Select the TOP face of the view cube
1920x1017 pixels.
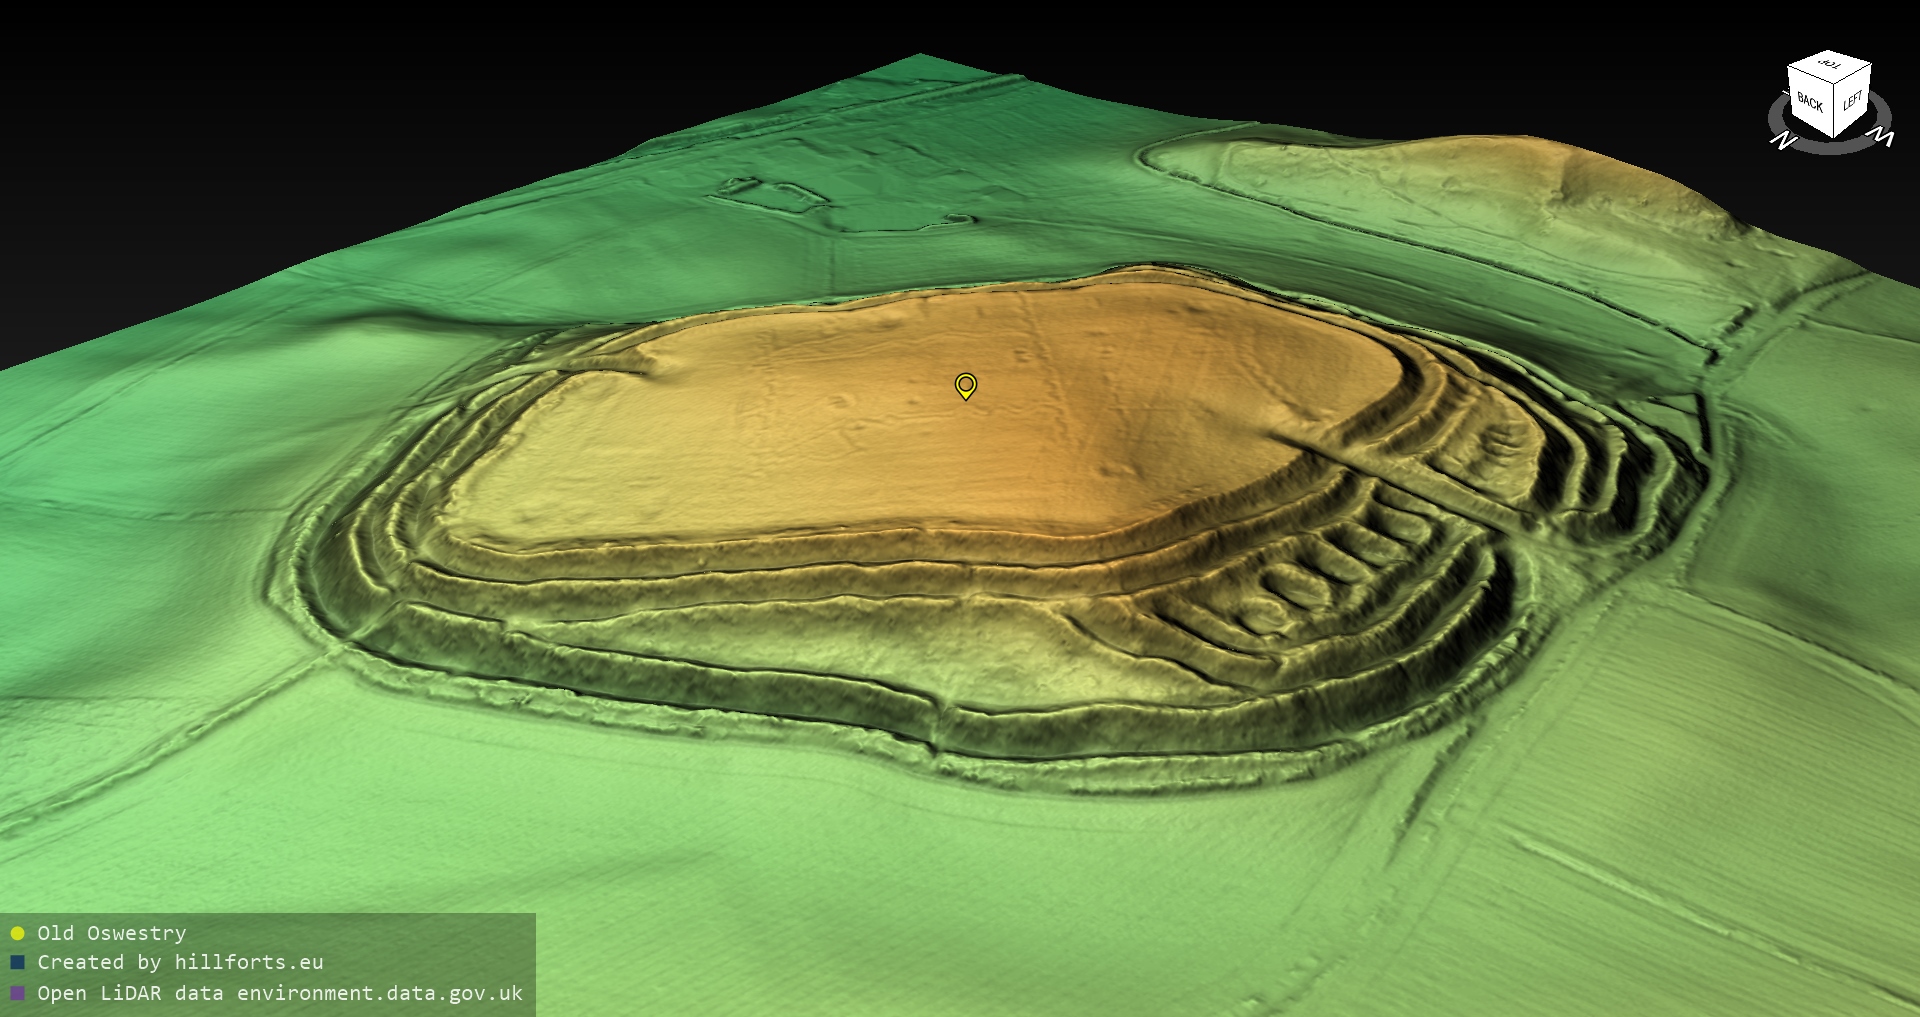pyautogui.click(x=1830, y=66)
